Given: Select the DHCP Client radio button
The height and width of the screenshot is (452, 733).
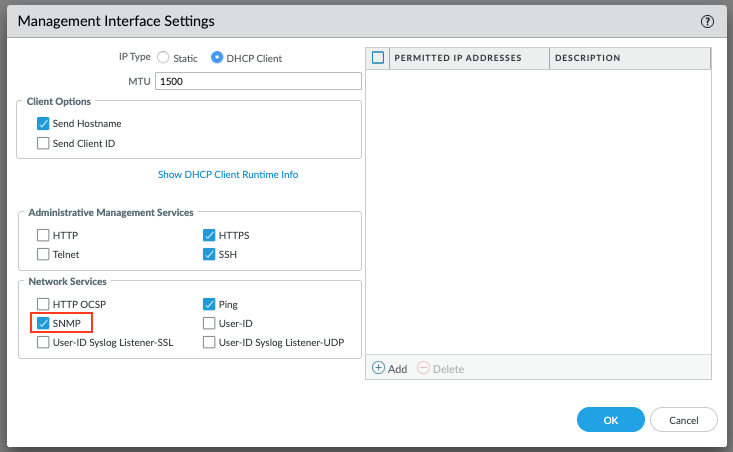Looking at the screenshot, I should click(x=218, y=58).
